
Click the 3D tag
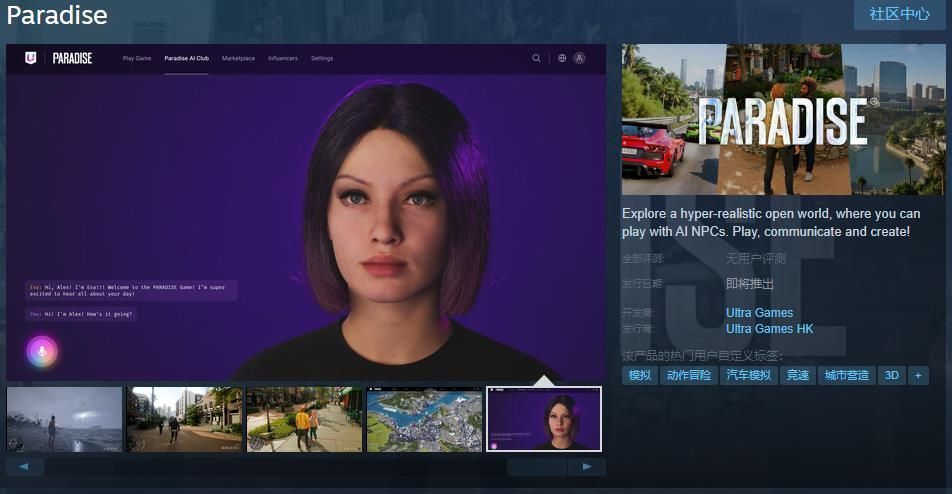[891, 376]
